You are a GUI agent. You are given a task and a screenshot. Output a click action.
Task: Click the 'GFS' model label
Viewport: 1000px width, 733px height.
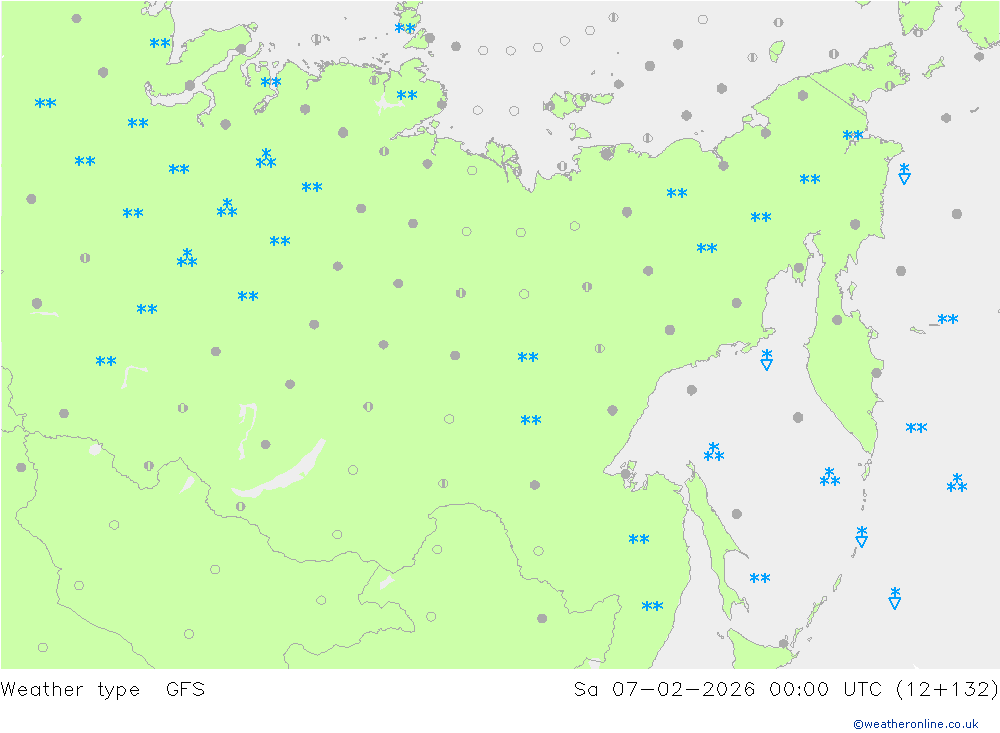[186, 689]
